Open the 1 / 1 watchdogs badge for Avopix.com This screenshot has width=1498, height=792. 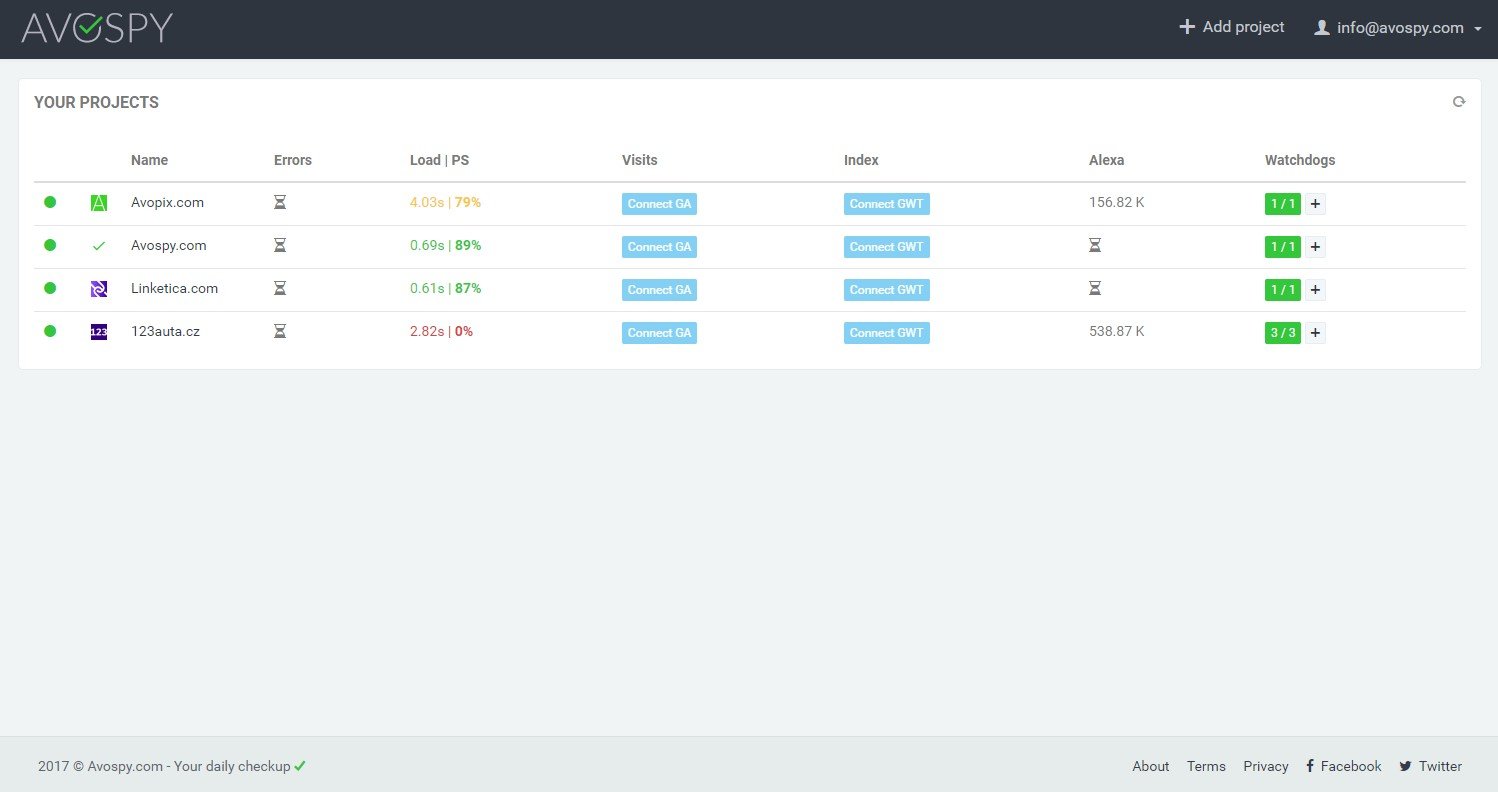point(1283,204)
